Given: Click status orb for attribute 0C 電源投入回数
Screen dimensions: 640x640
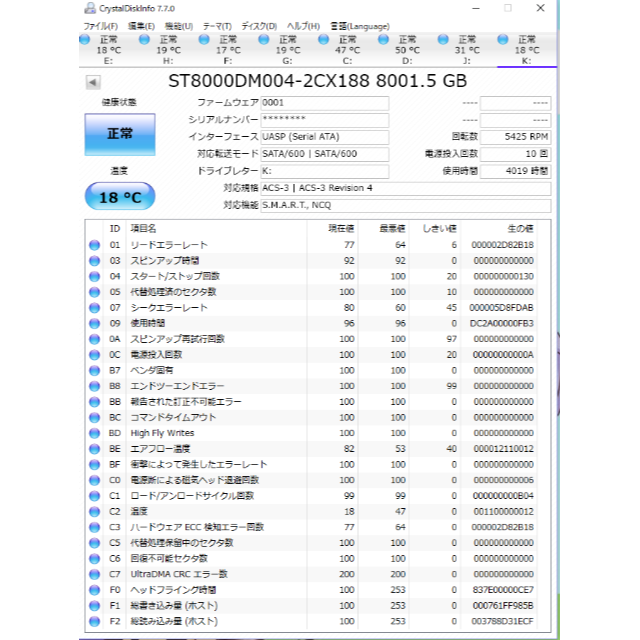Looking at the screenshot, I should coord(94,355).
